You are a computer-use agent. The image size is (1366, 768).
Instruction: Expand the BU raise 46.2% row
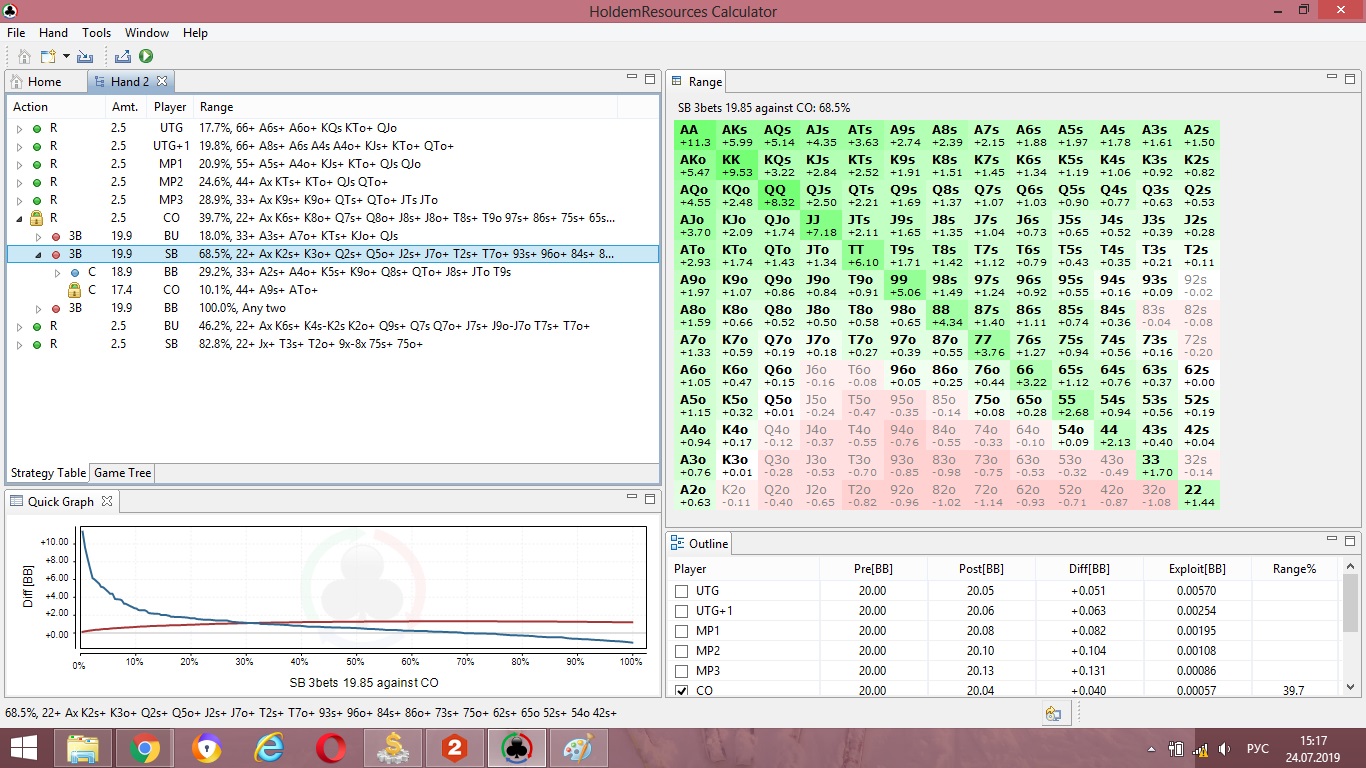[x=19, y=327]
